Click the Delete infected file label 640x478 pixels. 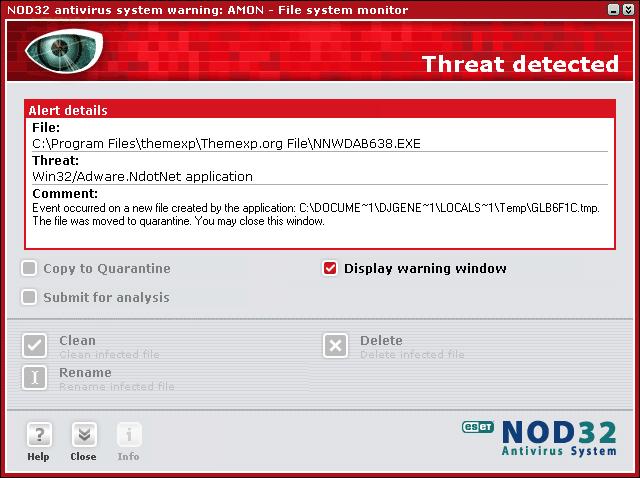tap(412, 354)
